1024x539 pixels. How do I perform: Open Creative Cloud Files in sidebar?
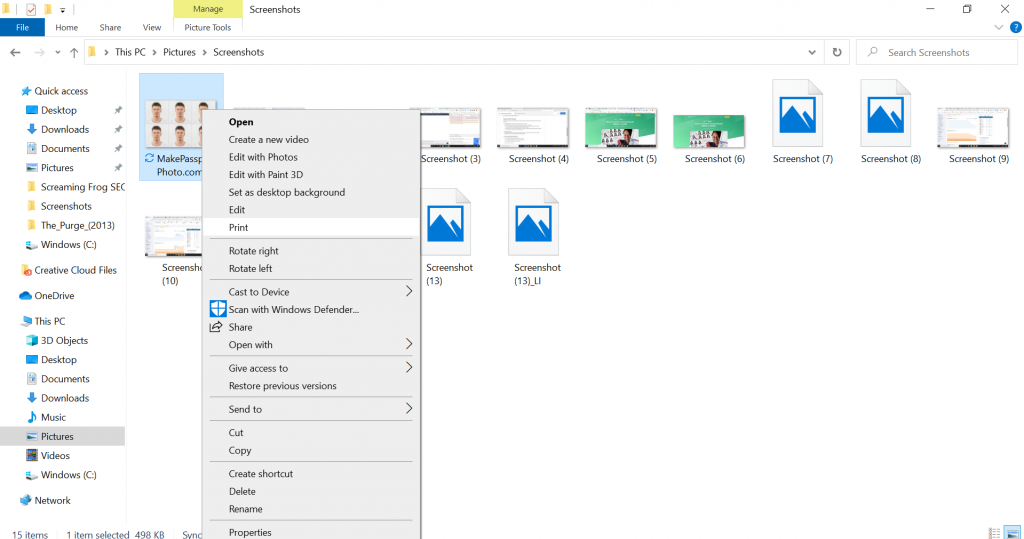(x=75, y=270)
